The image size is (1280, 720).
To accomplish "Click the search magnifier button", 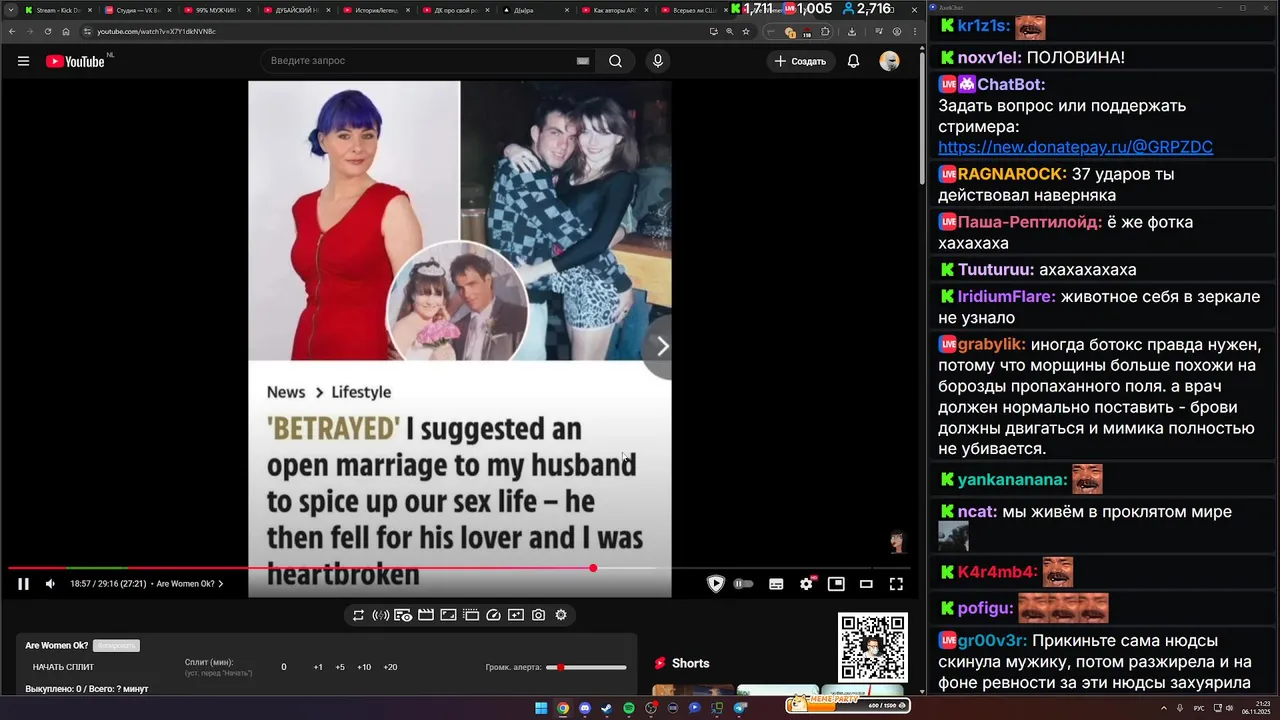I will 616,61.
